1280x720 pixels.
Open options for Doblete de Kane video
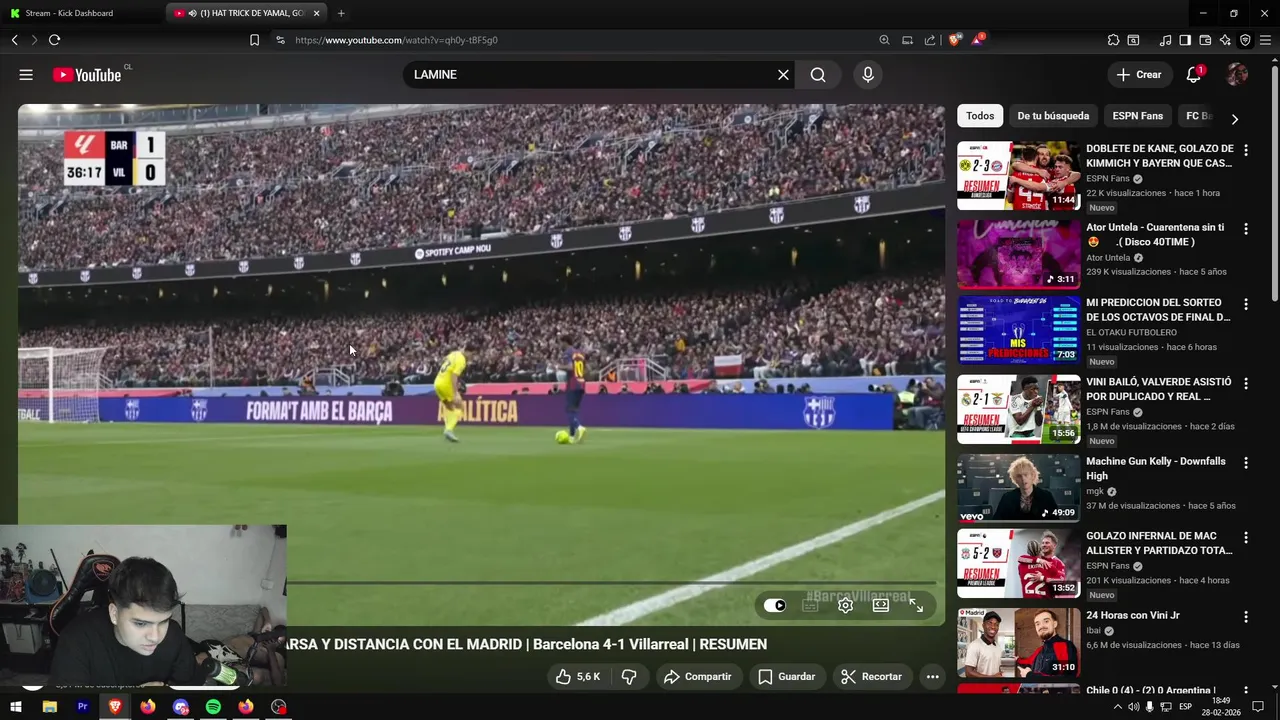pyautogui.click(x=1246, y=150)
